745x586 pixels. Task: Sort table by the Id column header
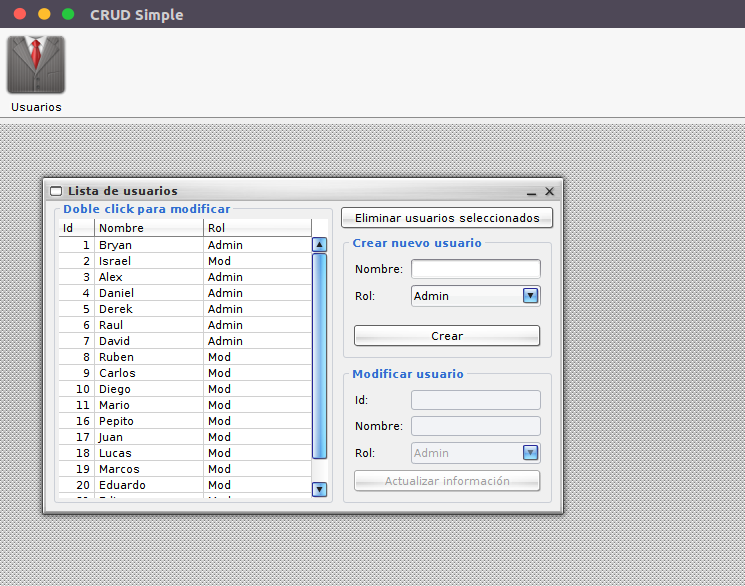76,228
